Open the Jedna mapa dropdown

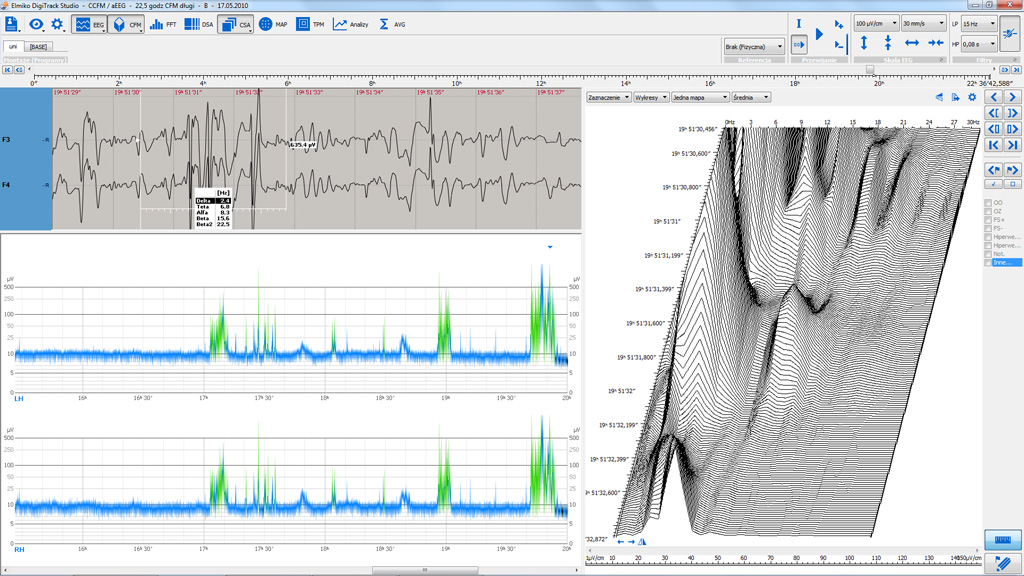699,97
